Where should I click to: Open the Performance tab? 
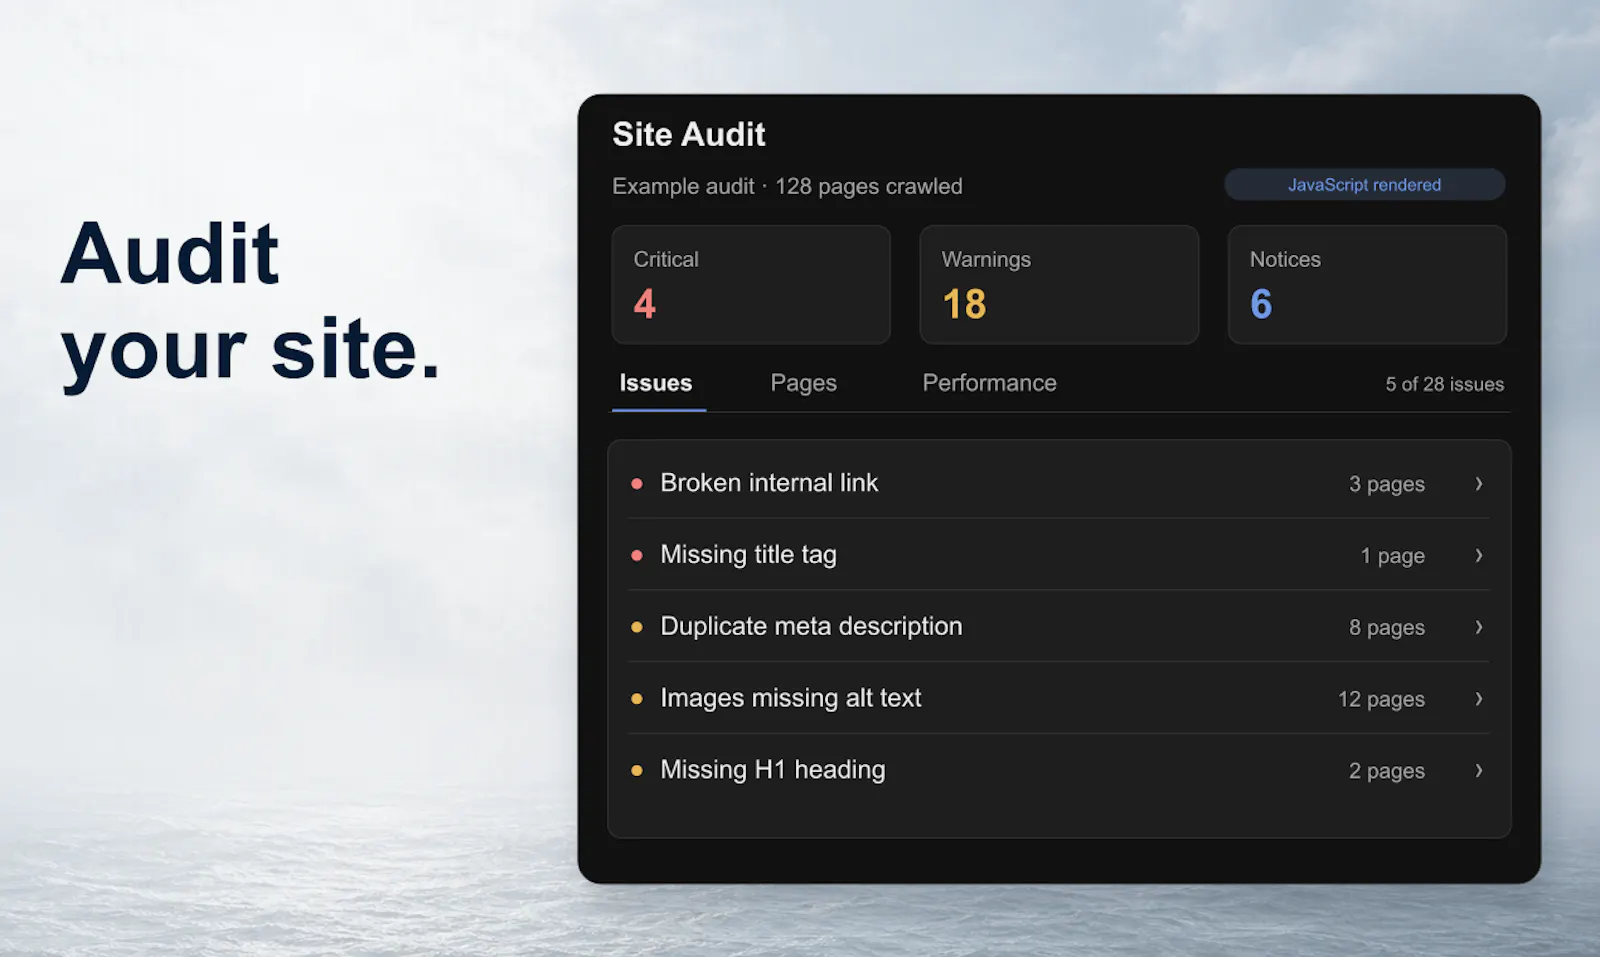989,383
